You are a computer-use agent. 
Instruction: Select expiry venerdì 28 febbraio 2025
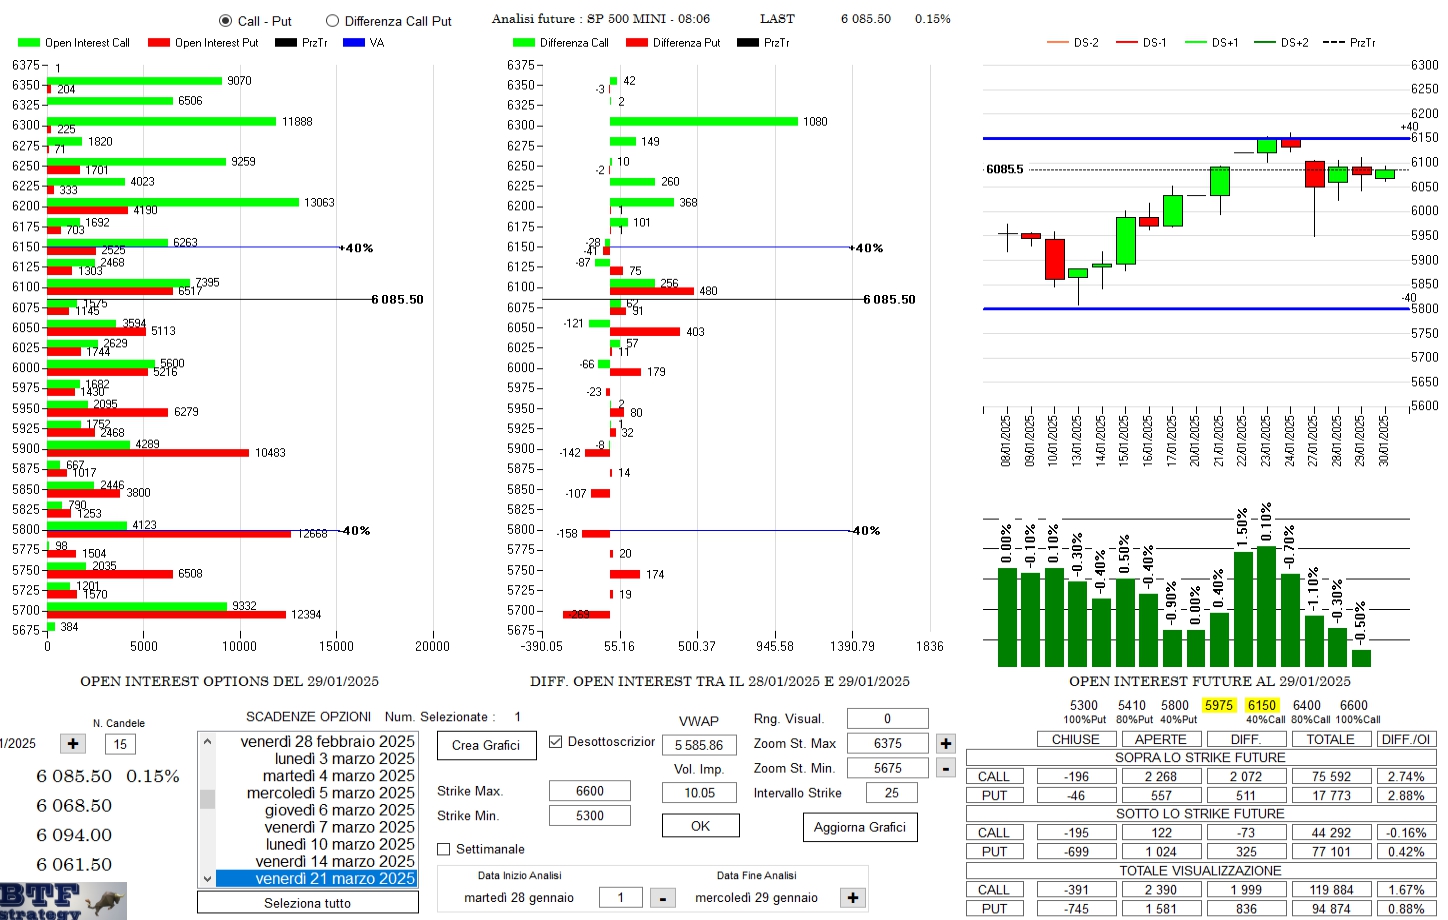[x=316, y=741]
